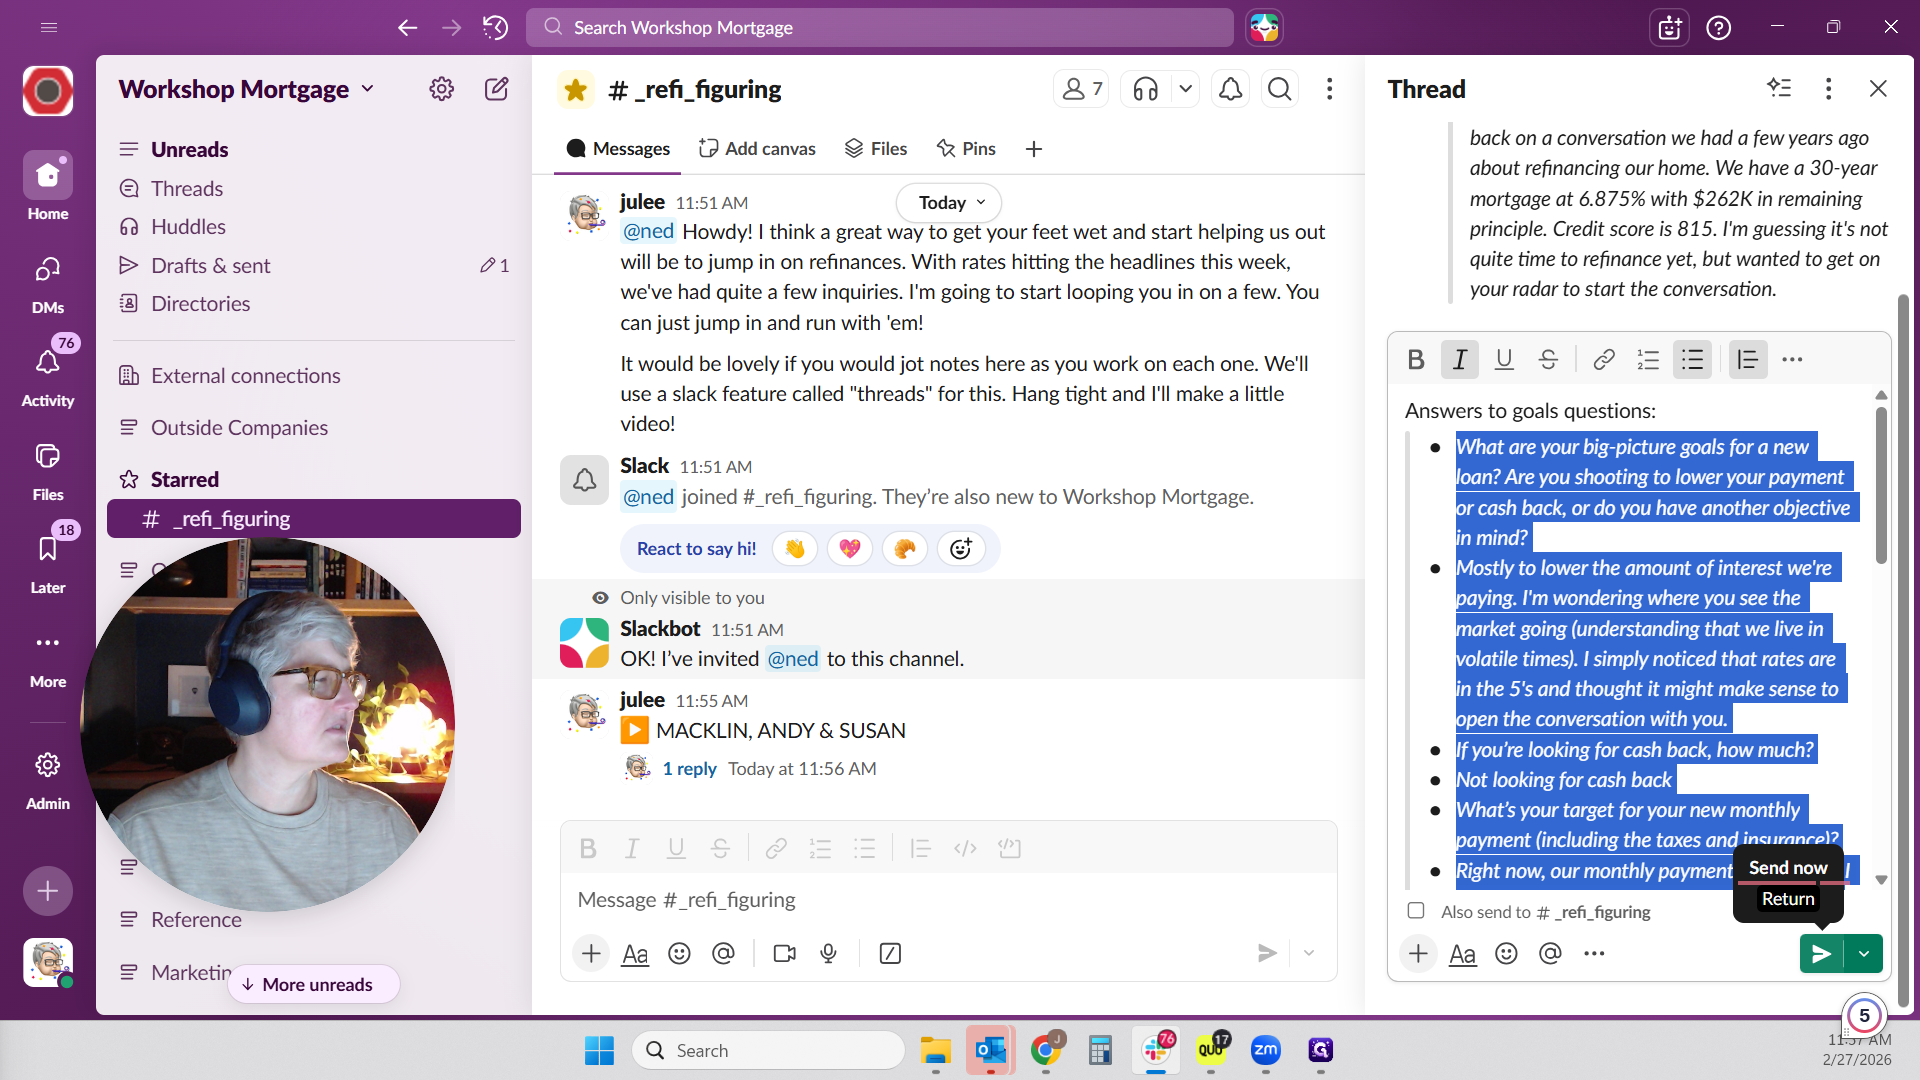Toggle bulleted list in the thread reply
Viewport: 1920px width, 1080px height.
1692,360
